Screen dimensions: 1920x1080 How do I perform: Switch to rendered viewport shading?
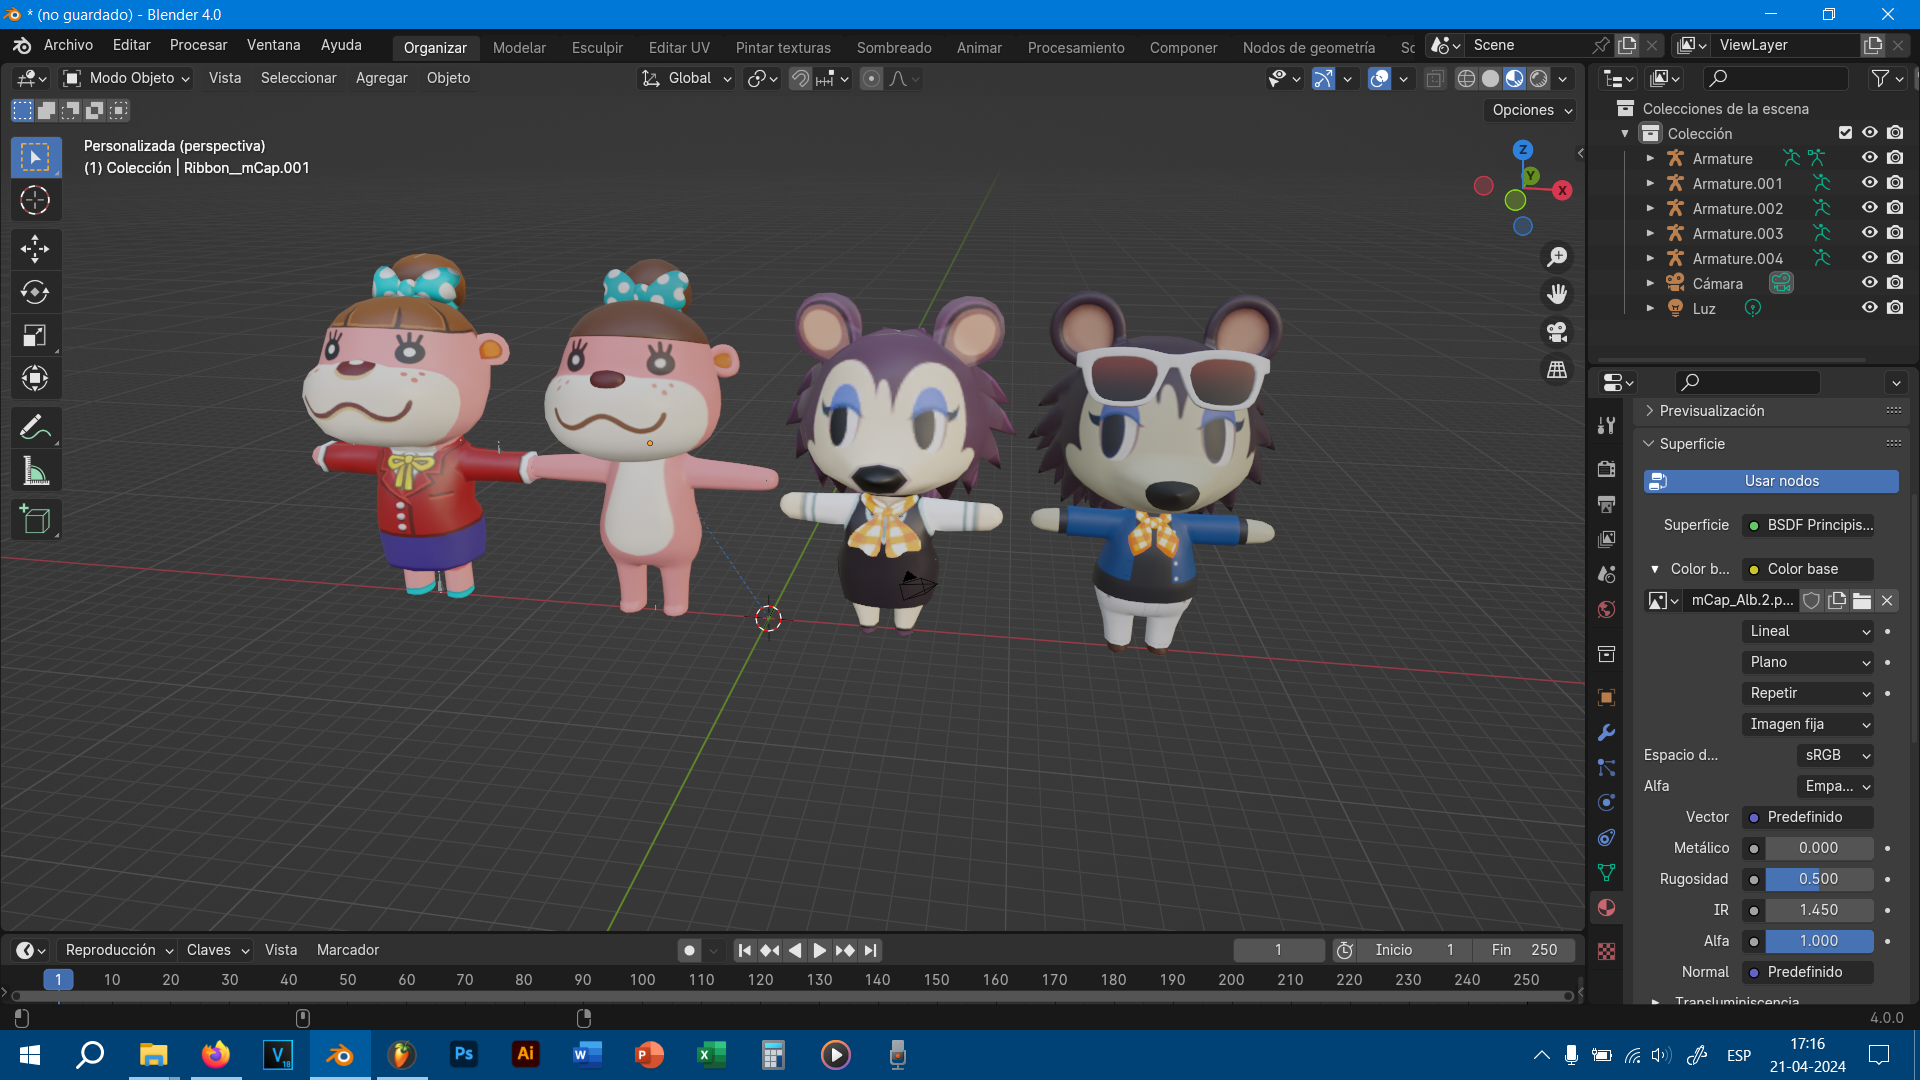click(x=1539, y=78)
